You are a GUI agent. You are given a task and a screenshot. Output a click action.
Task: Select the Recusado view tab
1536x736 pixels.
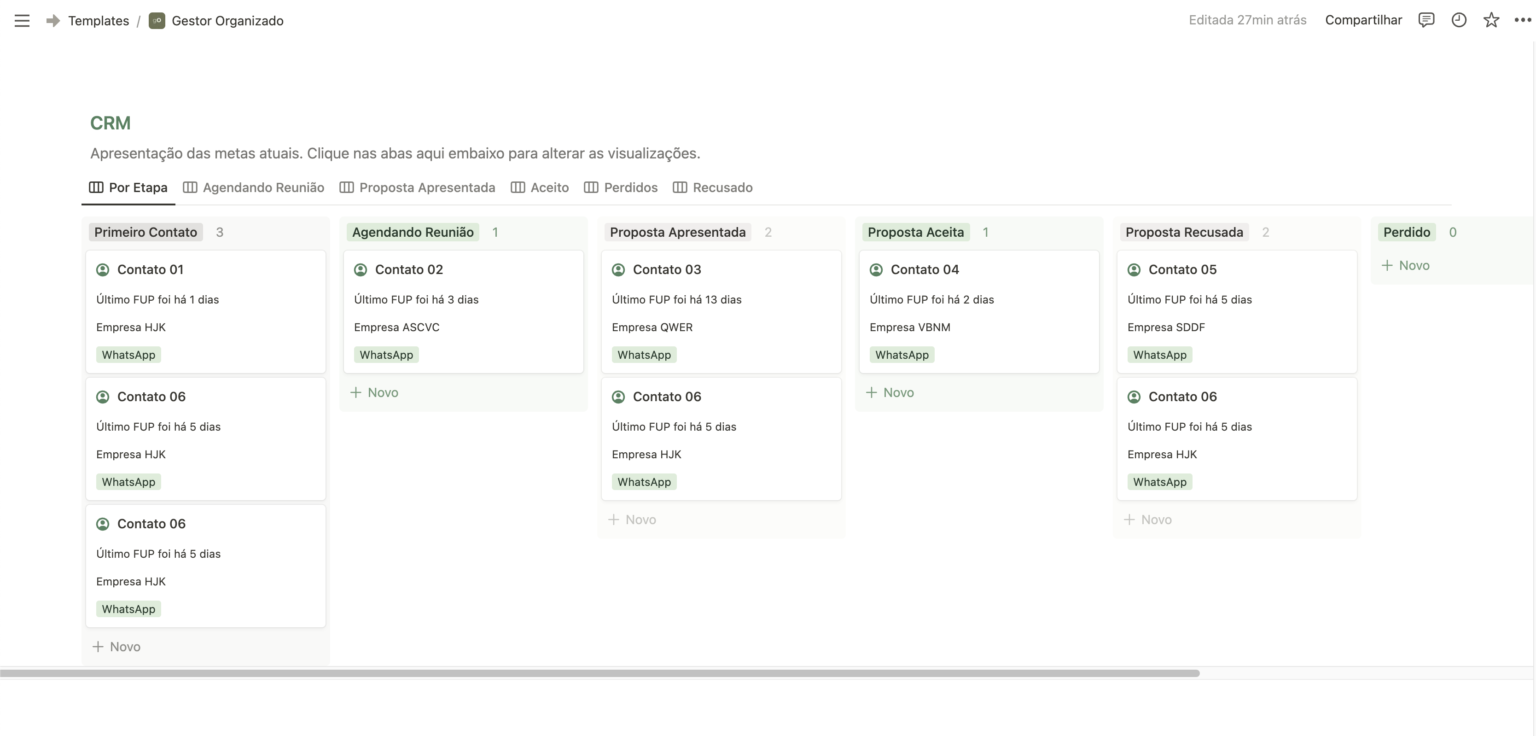coord(712,187)
